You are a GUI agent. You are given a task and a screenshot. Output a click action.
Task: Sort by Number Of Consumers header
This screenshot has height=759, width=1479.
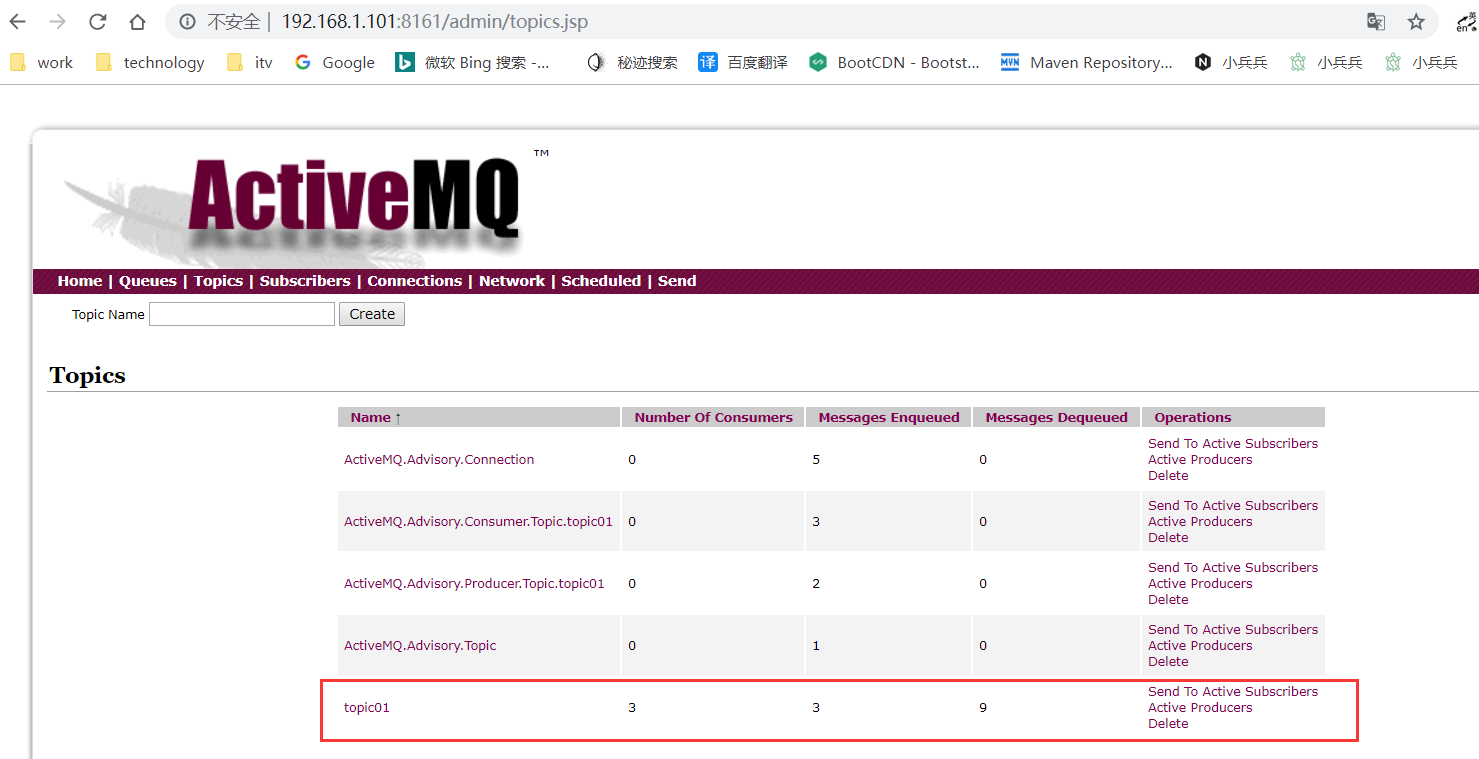pos(713,418)
